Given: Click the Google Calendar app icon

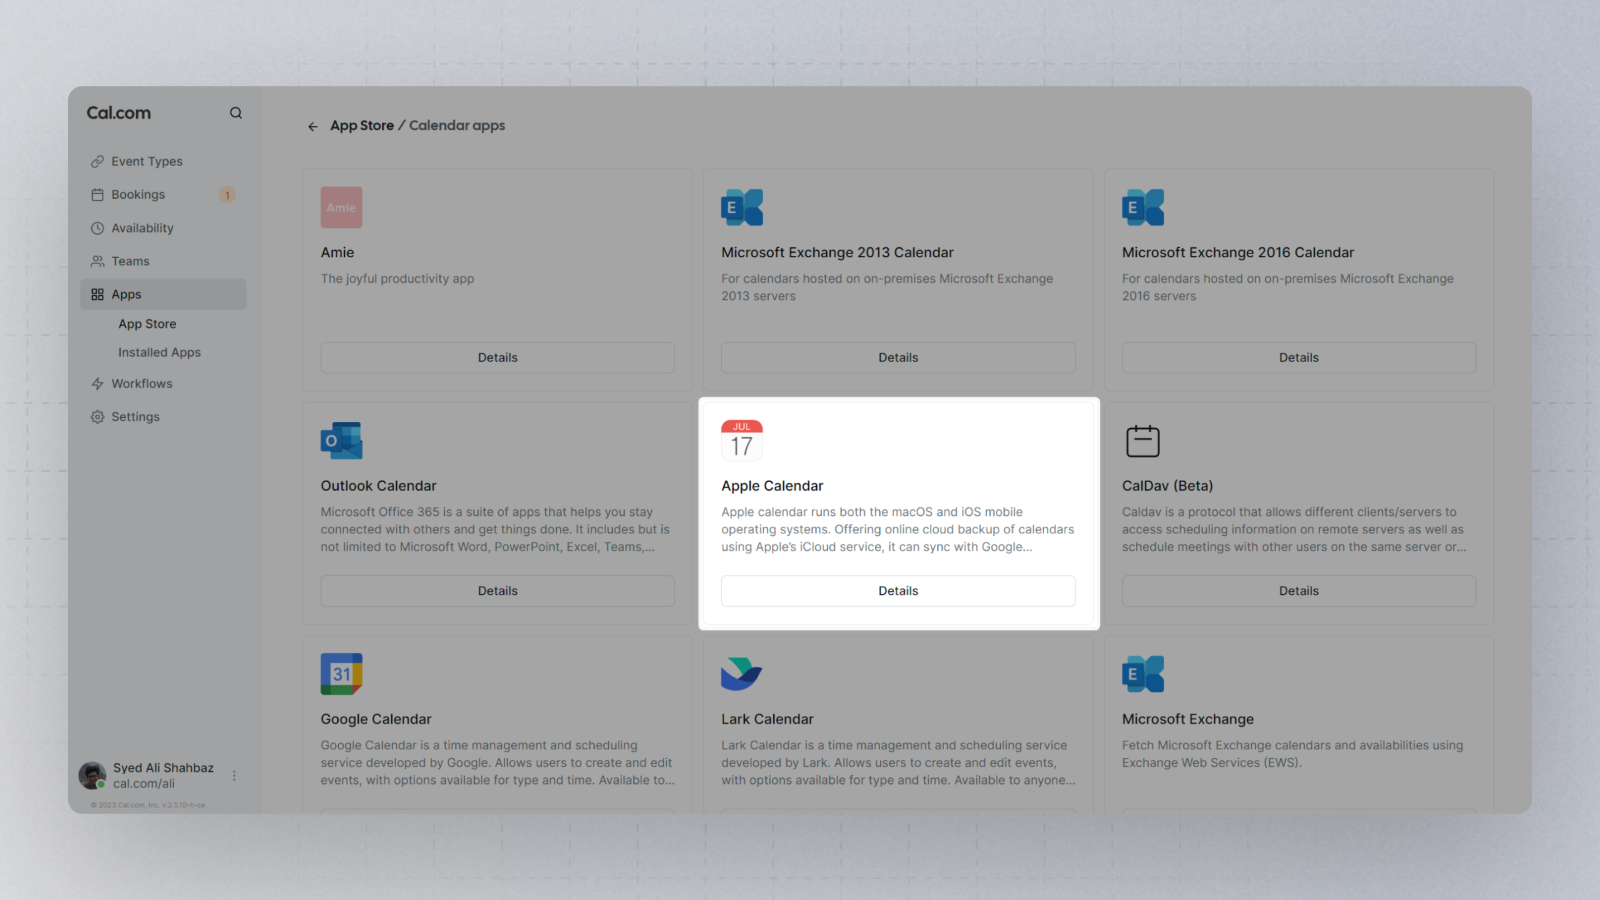Looking at the screenshot, I should [x=341, y=674].
